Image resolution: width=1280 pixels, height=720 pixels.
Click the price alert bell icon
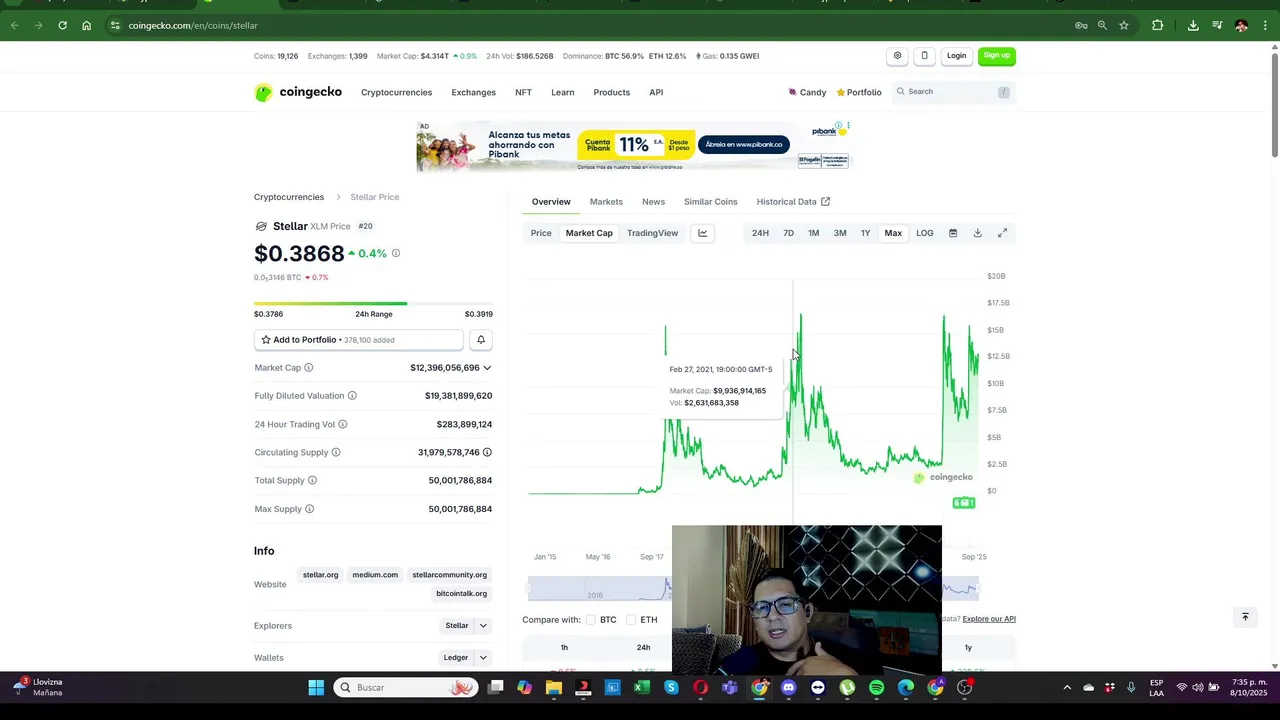coord(481,340)
